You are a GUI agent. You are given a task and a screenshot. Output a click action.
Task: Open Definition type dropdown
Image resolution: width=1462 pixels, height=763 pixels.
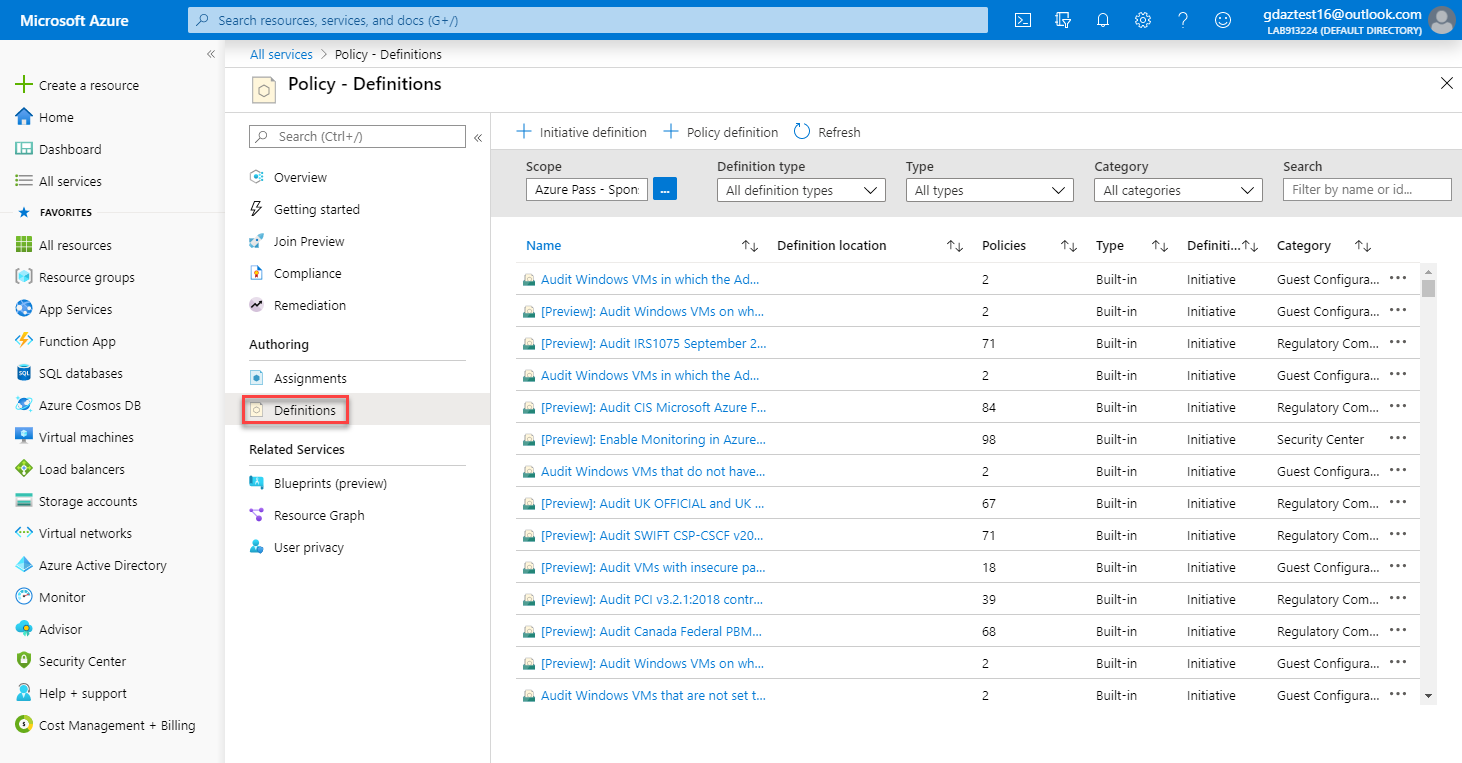[x=801, y=190]
